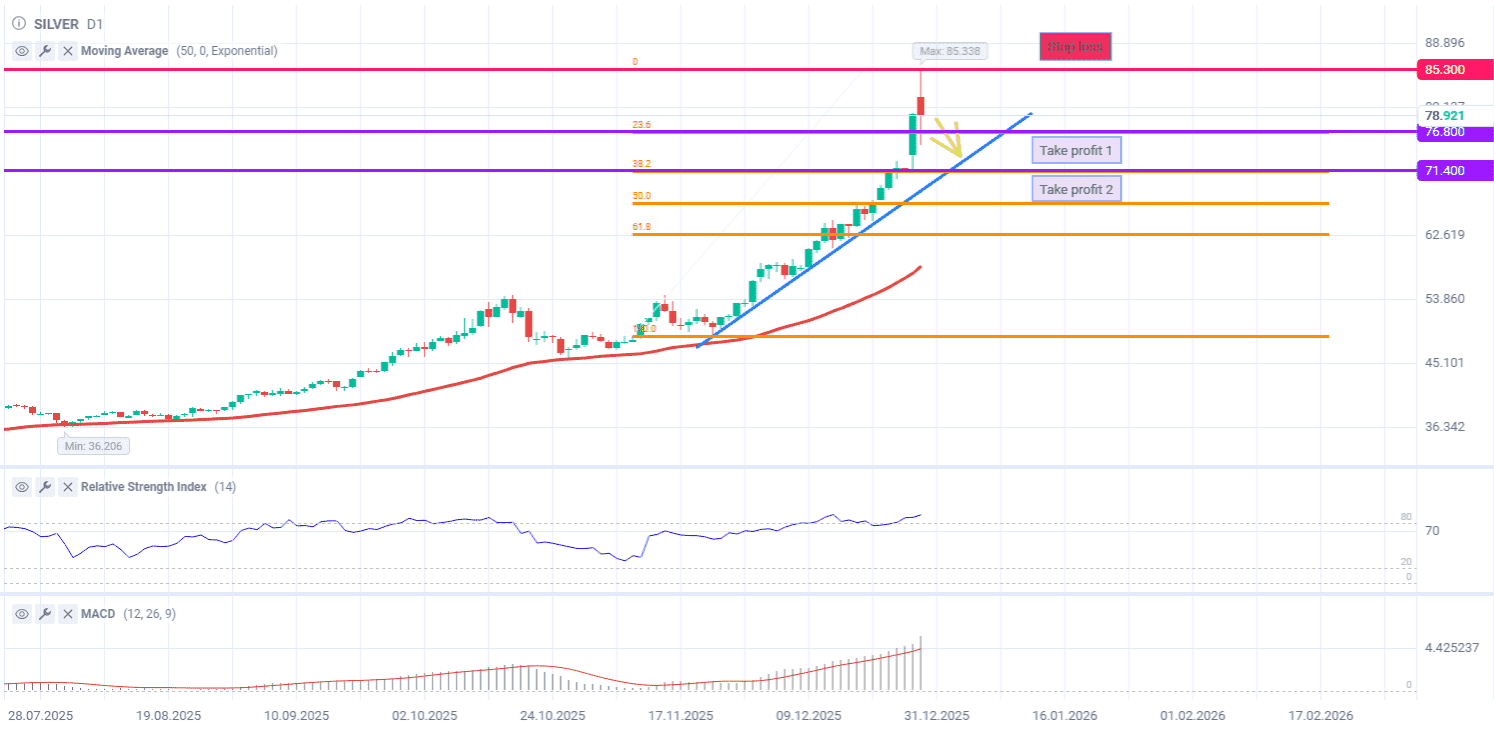Select the yellow downward arrow drawing
This screenshot has height=729, width=1494.
(948, 137)
